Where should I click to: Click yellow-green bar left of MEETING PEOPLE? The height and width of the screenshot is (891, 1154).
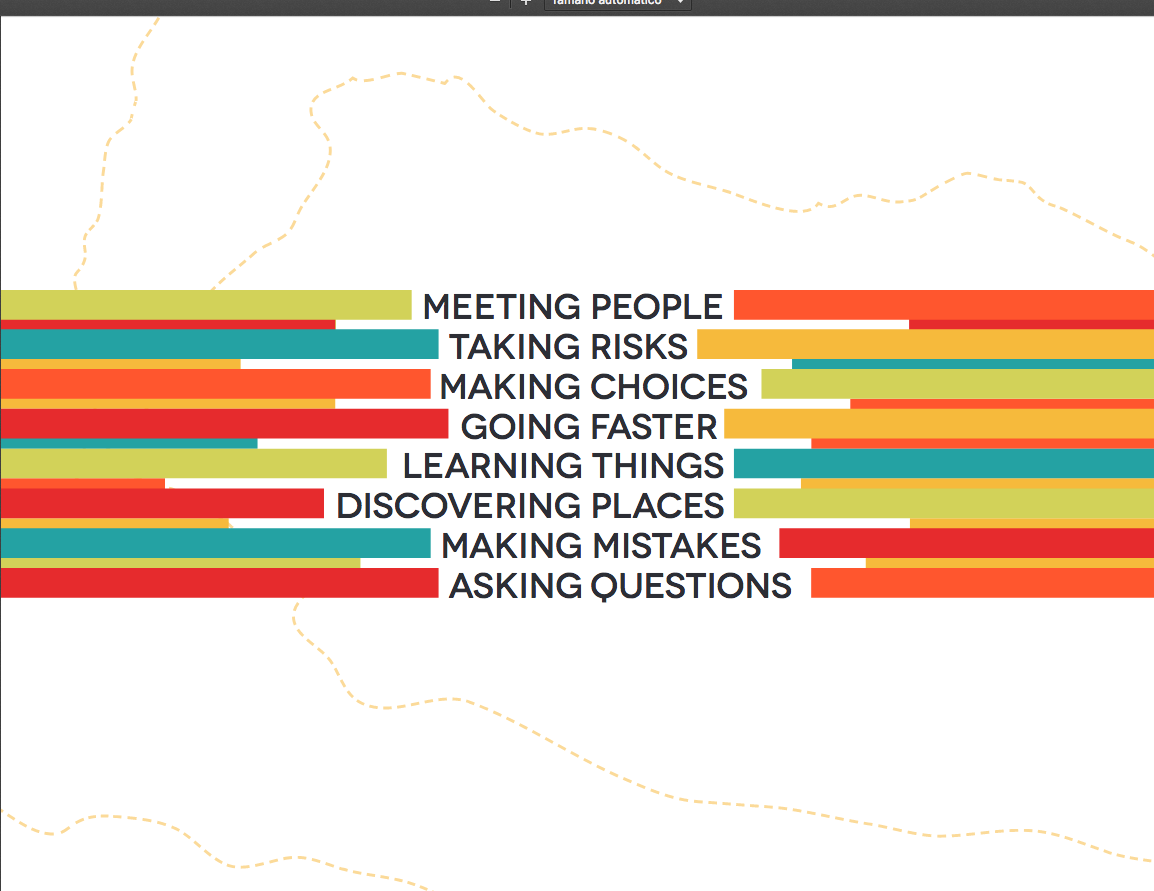click(x=205, y=305)
